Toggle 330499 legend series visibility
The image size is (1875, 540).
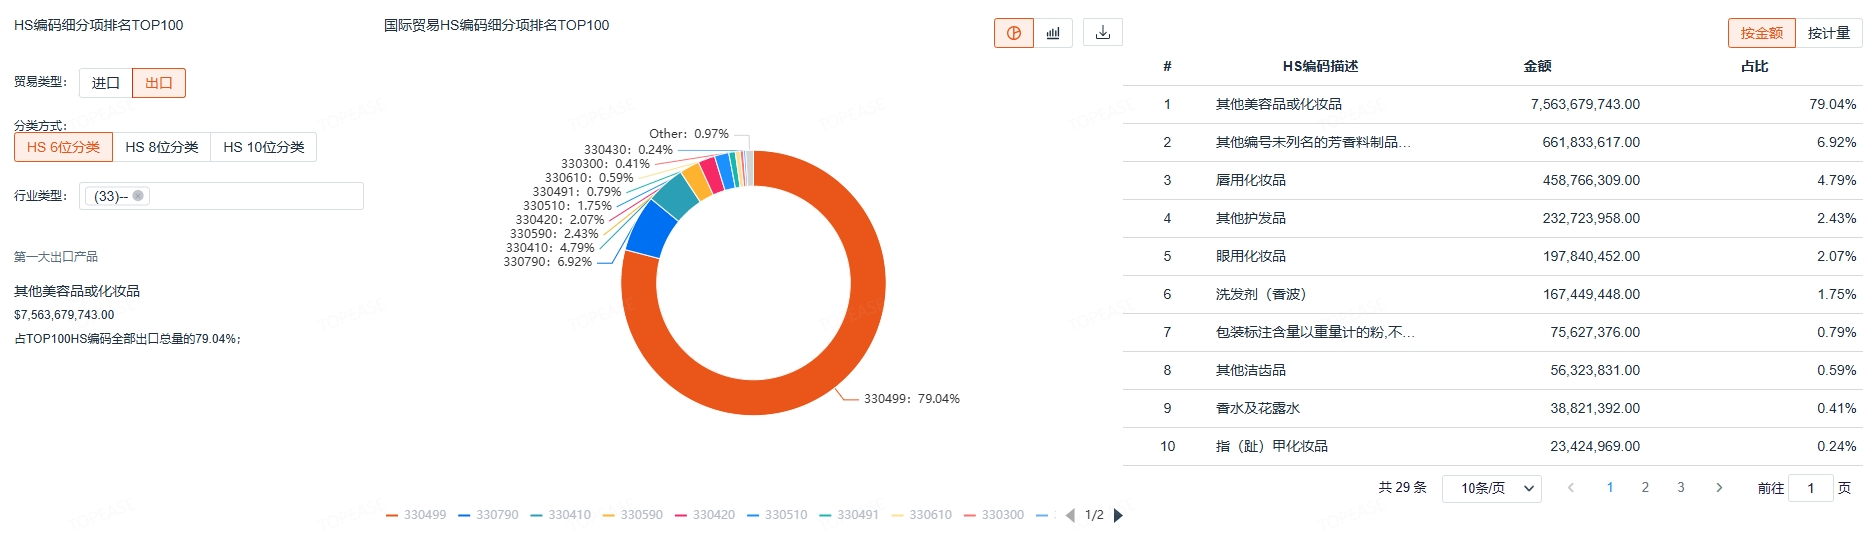click(x=416, y=515)
